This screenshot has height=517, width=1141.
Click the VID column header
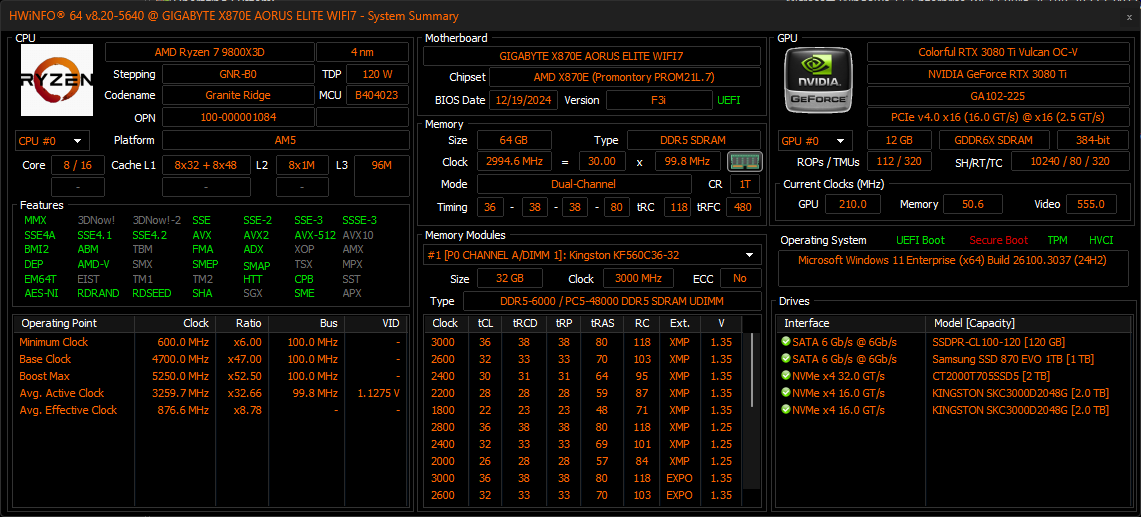coord(375,323)
